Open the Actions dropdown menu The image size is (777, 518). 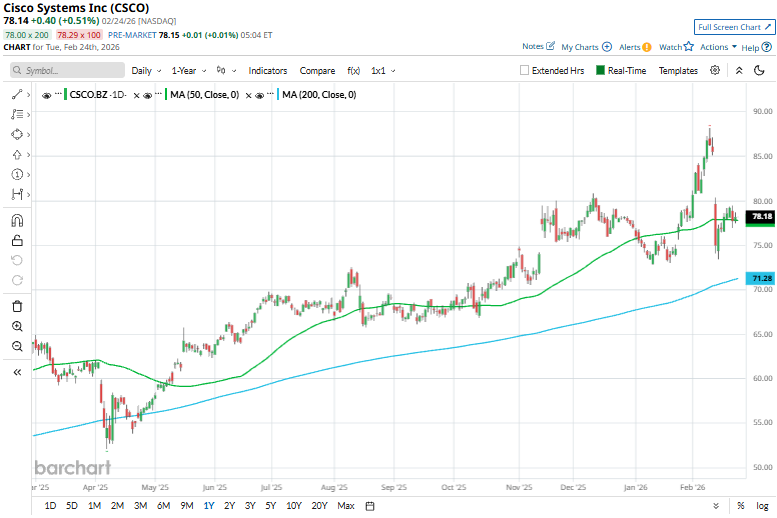(718, 47)
